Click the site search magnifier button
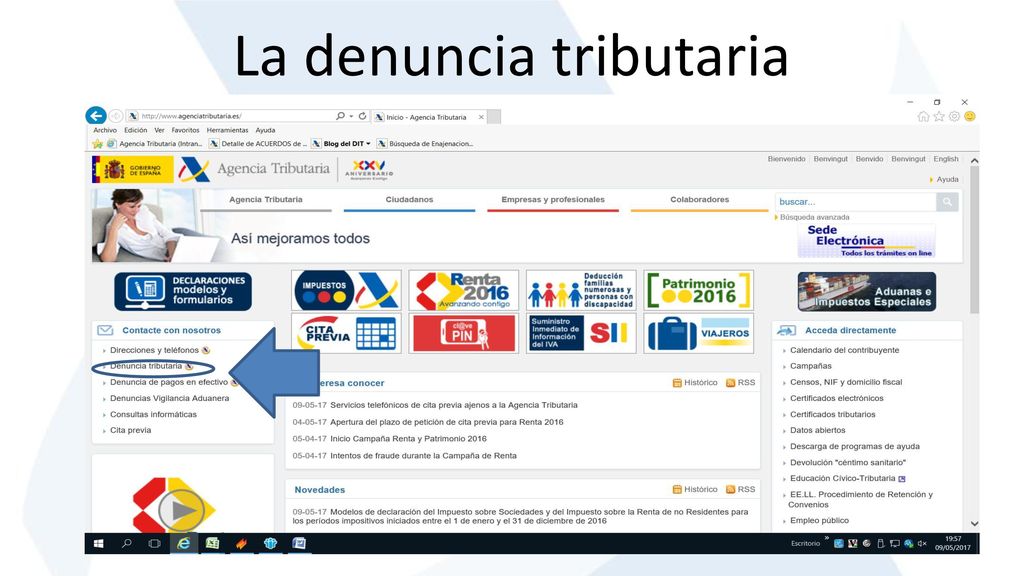The image size is (1024, 576). (947, 202)
